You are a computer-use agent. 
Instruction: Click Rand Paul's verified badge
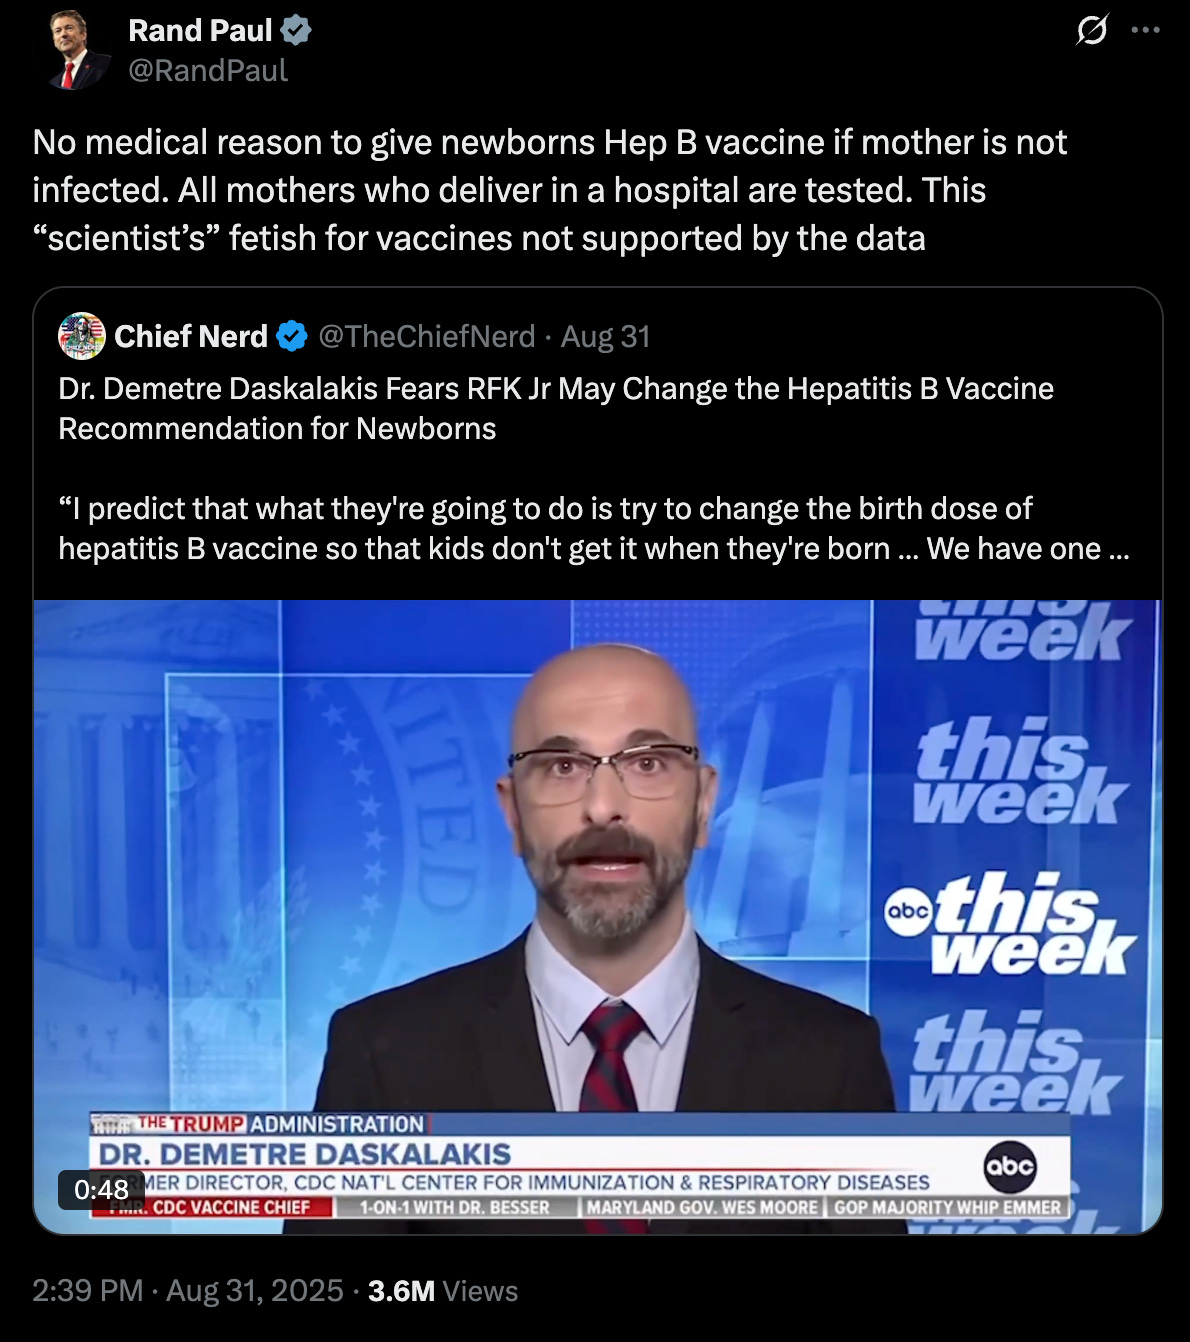pos(295,31)
